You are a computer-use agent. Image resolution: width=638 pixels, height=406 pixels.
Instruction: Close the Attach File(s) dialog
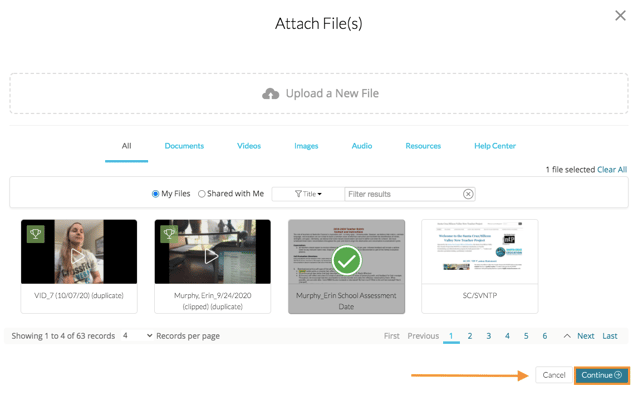tap(620, 16)
